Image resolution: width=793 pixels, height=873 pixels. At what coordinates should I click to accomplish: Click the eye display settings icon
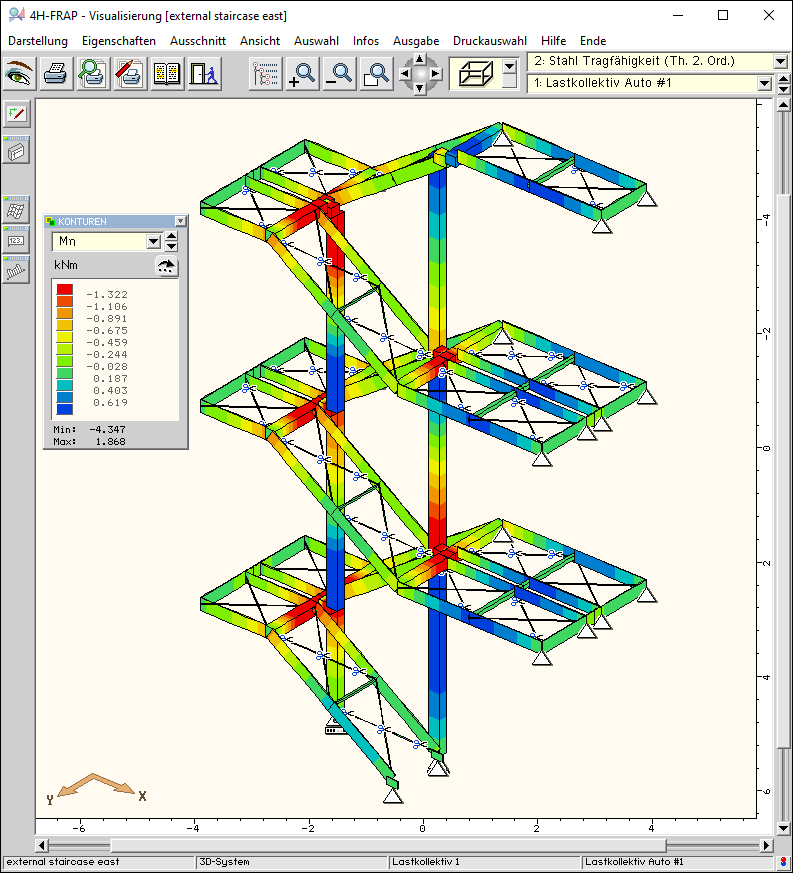[20, 73]
